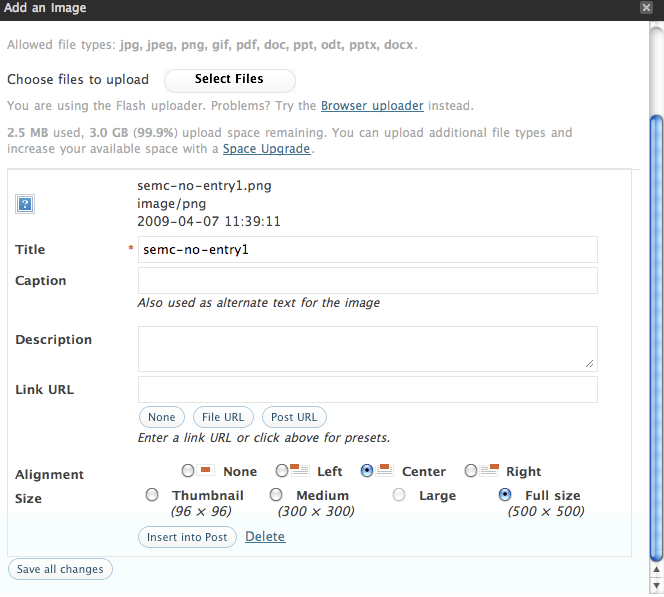Set alignment to Right radio button
This screenshot has width=664, height=597.
(x=470, y=470)
